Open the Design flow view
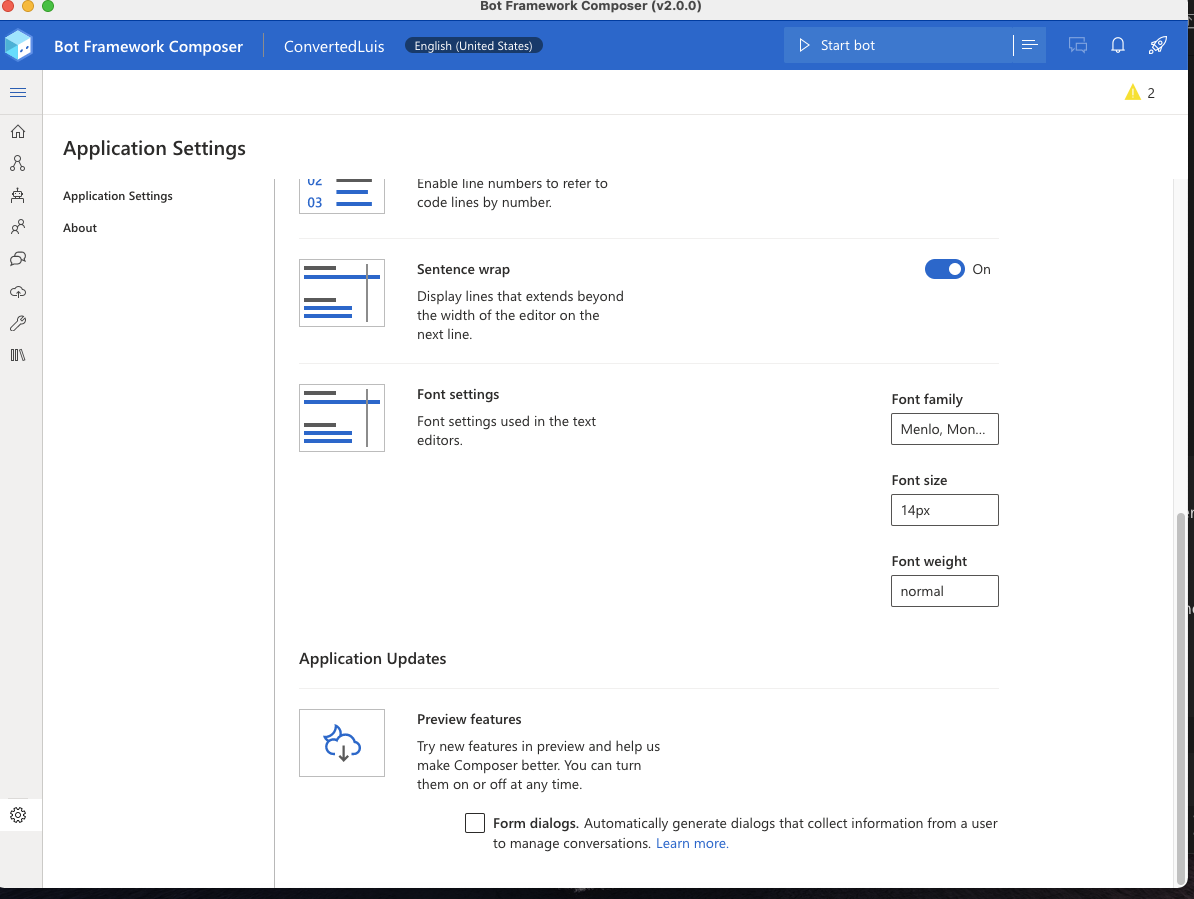The image size is (1194, 899). (18, 163)
